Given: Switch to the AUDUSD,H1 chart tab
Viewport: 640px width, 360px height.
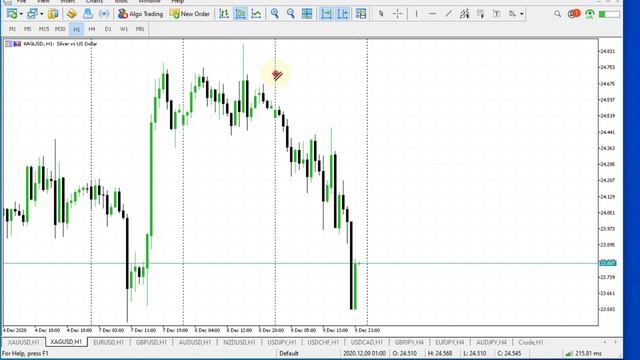Looking at the screenshot, I should tap(195, 342).
